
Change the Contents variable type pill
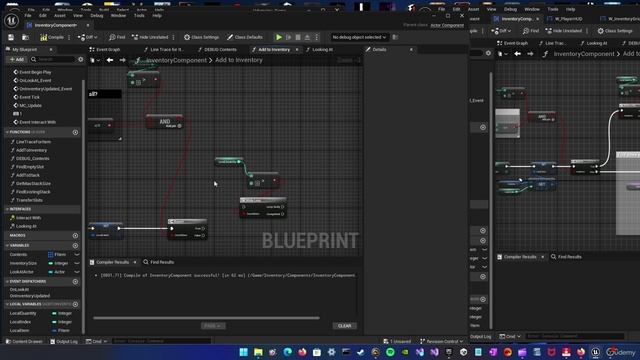(57, 254)
